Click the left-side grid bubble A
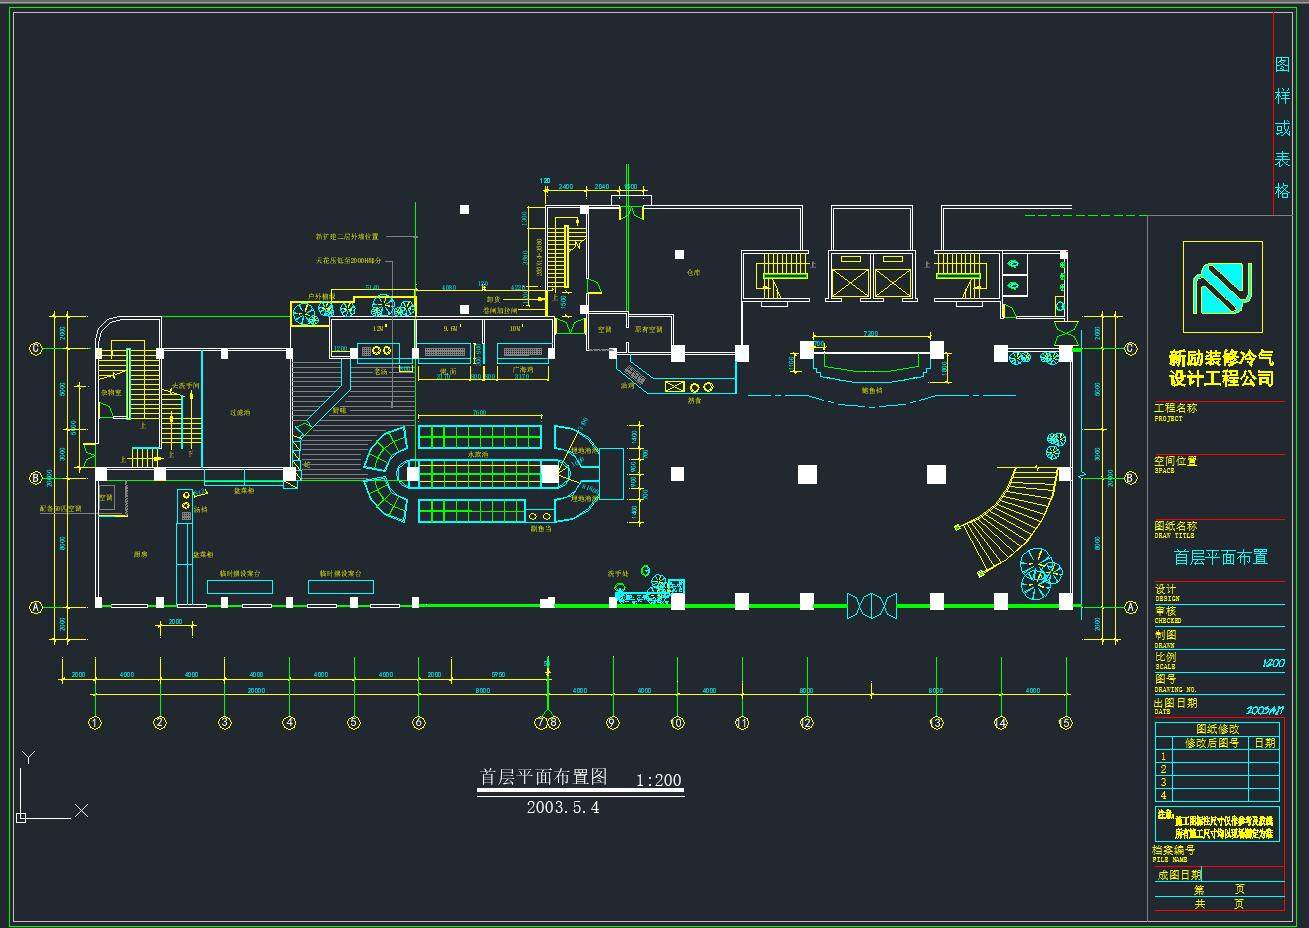The image size is (1309, 928). [x=36, y=607]
